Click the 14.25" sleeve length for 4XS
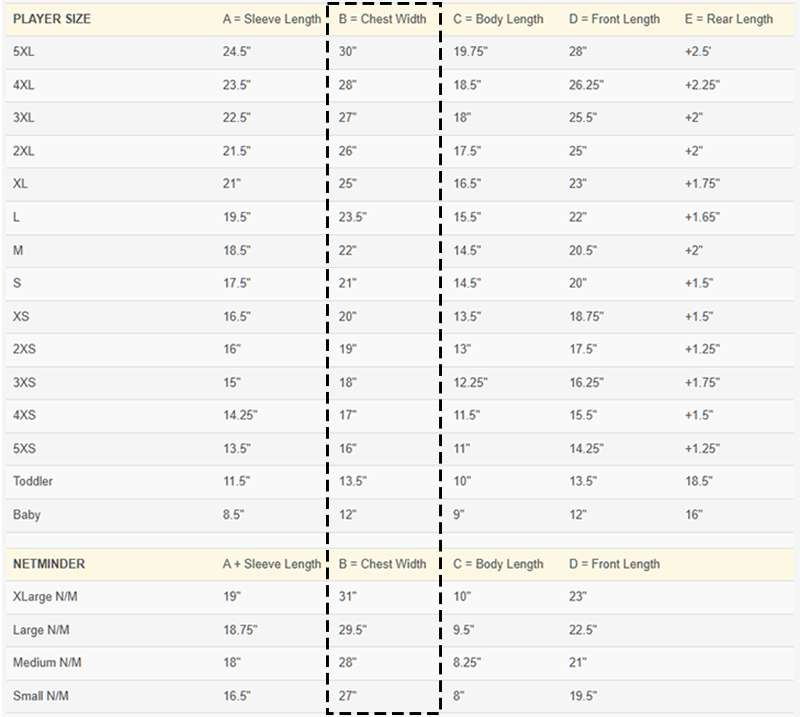 click(239, 415)
